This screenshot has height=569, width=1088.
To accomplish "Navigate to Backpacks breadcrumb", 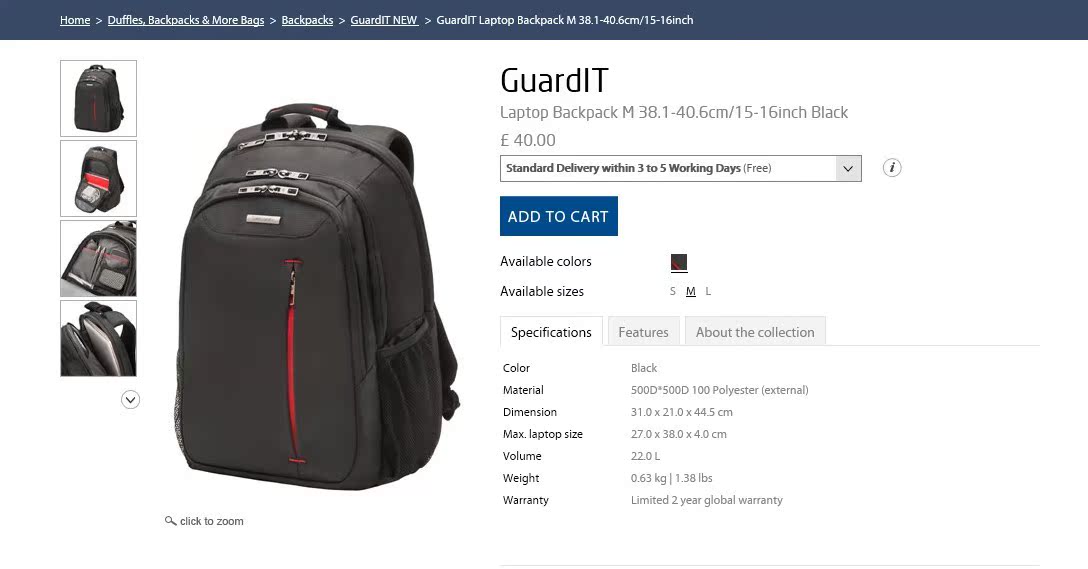I will (x=307, y=20).
